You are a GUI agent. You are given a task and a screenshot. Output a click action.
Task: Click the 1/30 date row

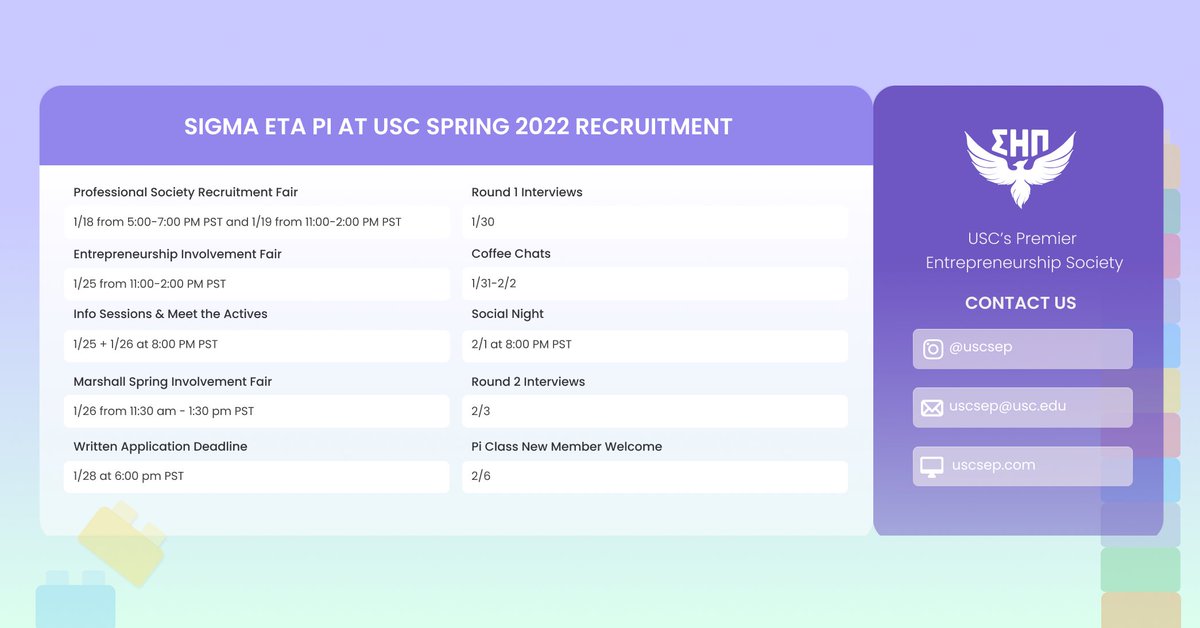coord(655,222)
